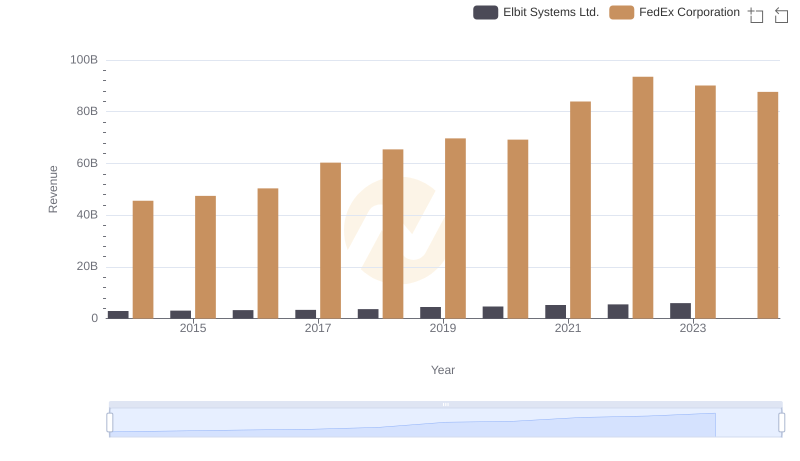Click the 60B y-axis label
Viewport: 800px width, 461px height.
point(87,163)
